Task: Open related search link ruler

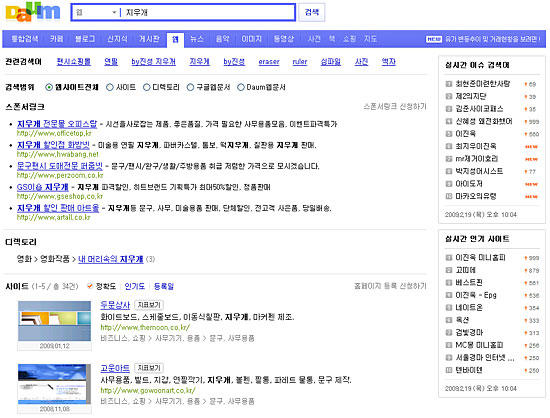Action: (x=300, y=62)
